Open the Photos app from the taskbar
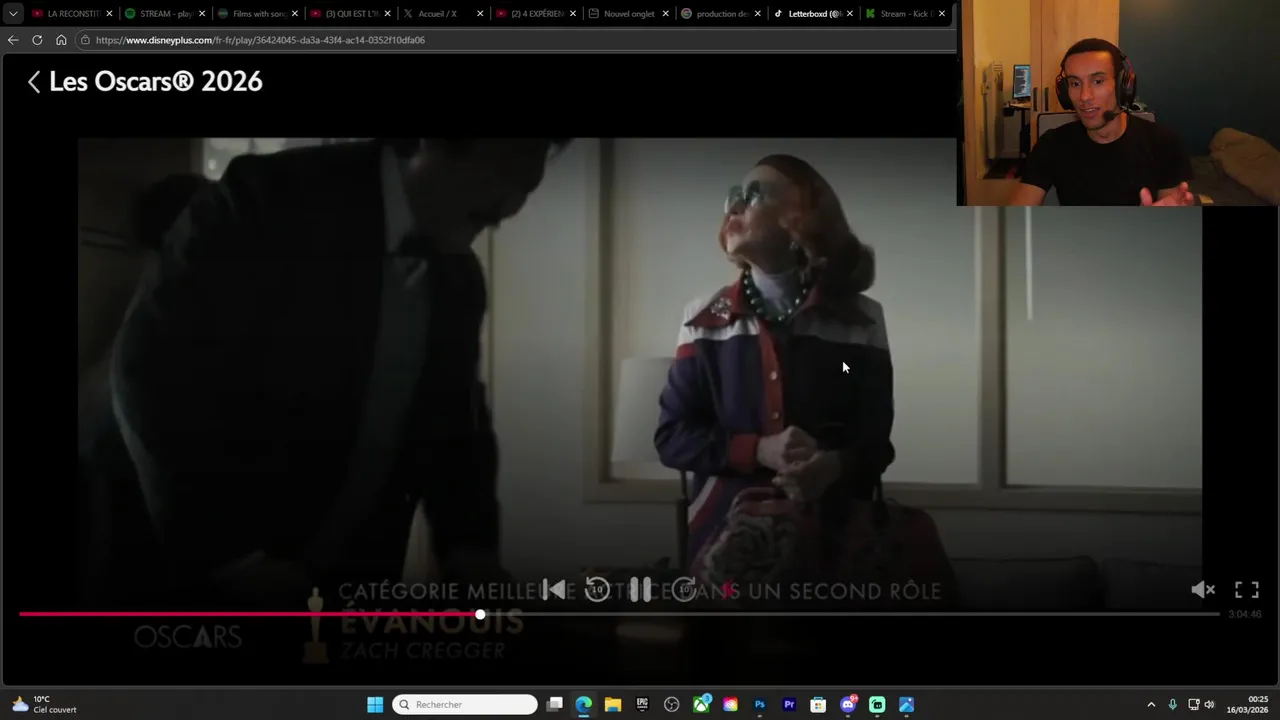 tap(906, 704)
